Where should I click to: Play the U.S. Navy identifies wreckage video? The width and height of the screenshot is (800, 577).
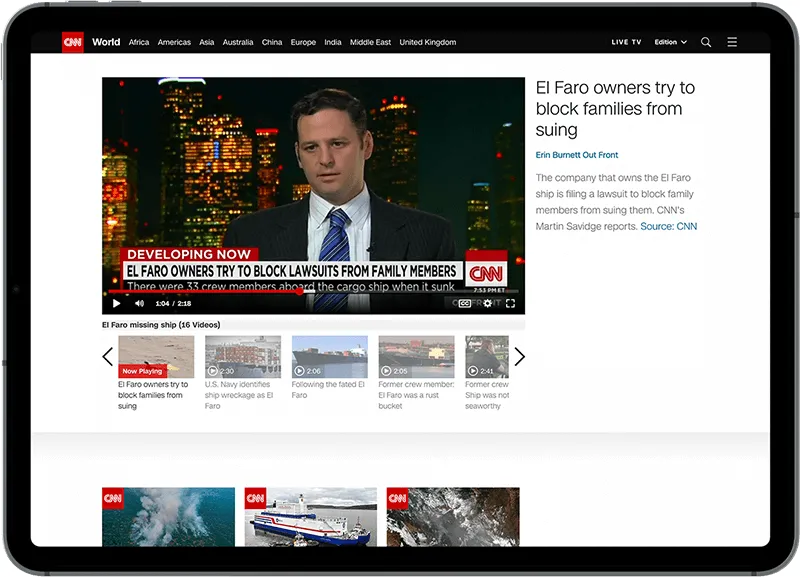[243, 357]
